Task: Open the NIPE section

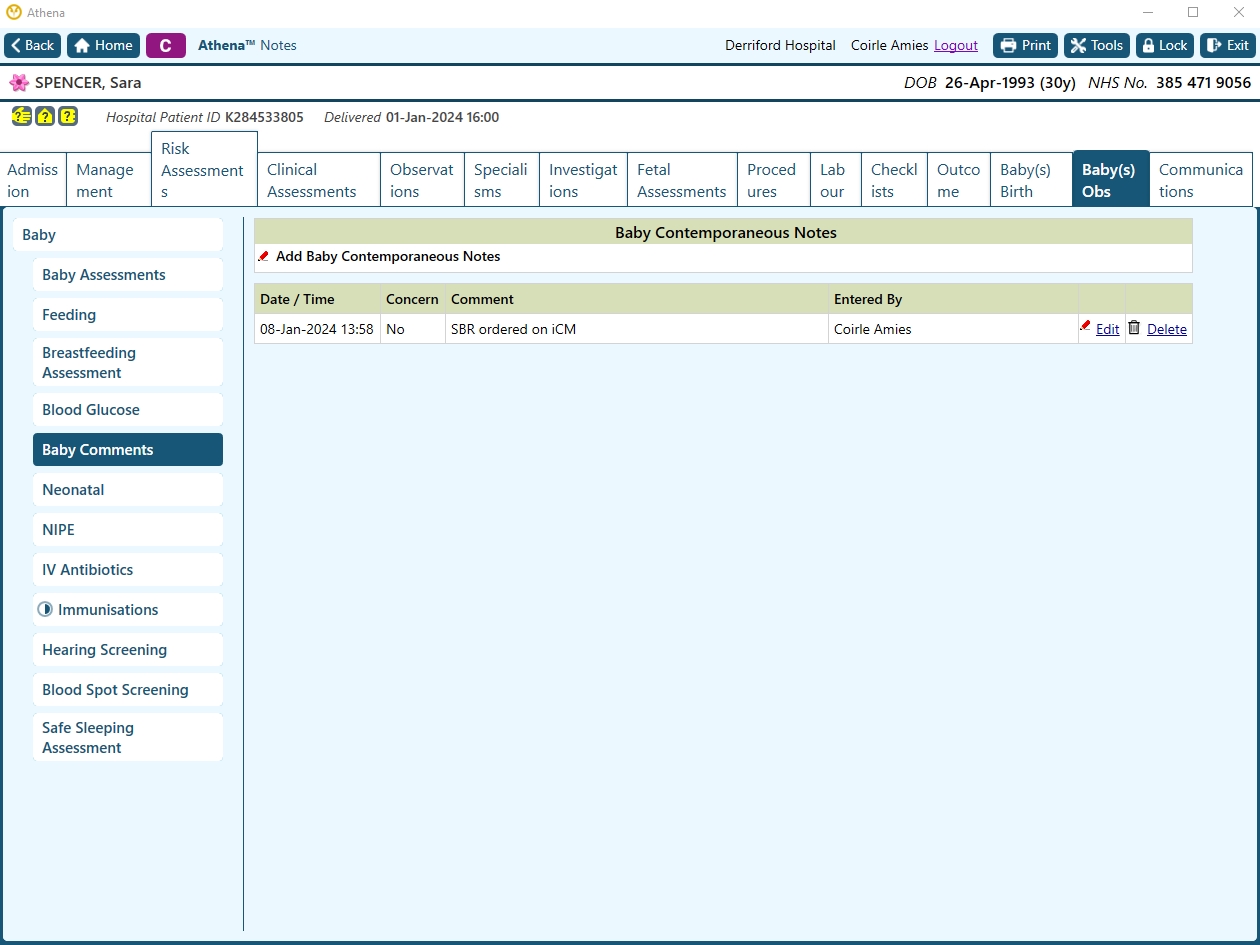Action: pos(128,530)
